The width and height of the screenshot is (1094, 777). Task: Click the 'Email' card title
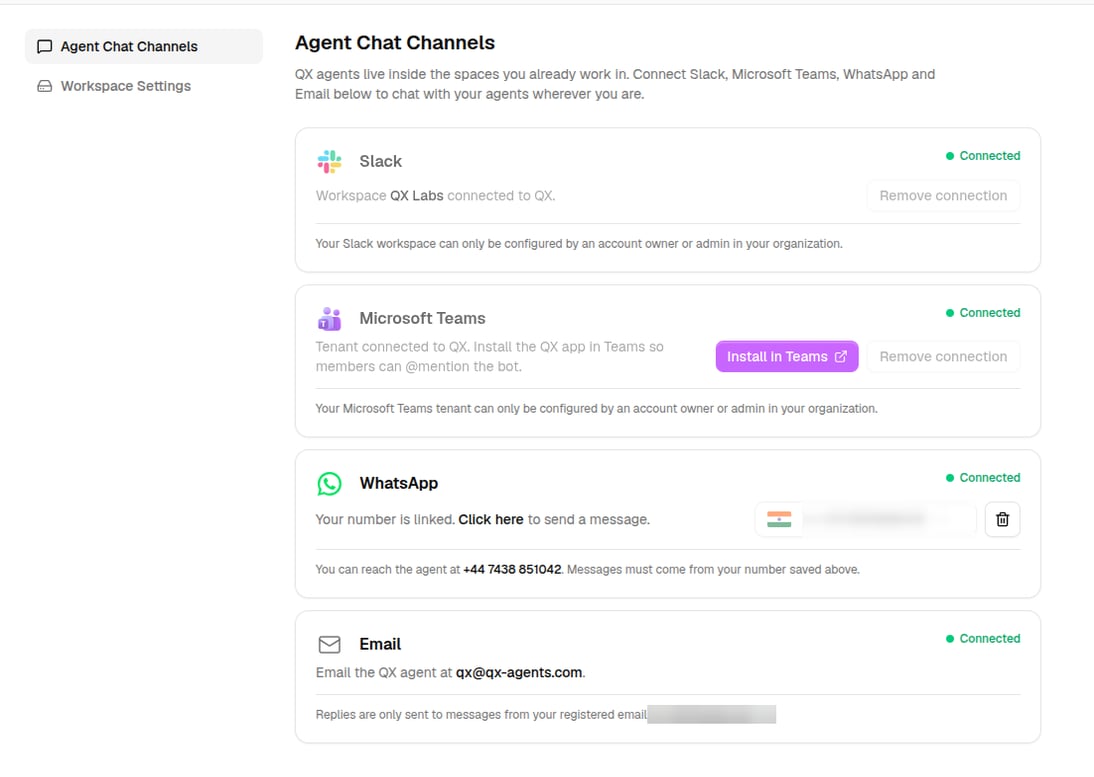380,644
